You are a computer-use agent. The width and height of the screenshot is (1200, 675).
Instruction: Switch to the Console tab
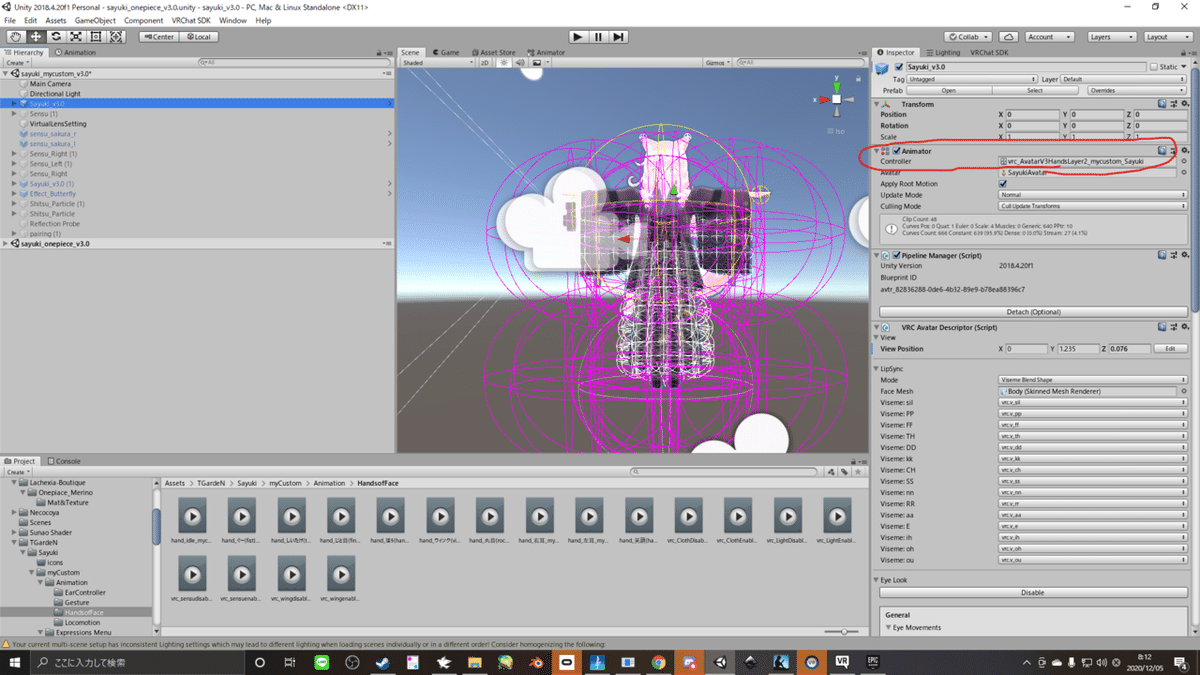click(64, 461)
